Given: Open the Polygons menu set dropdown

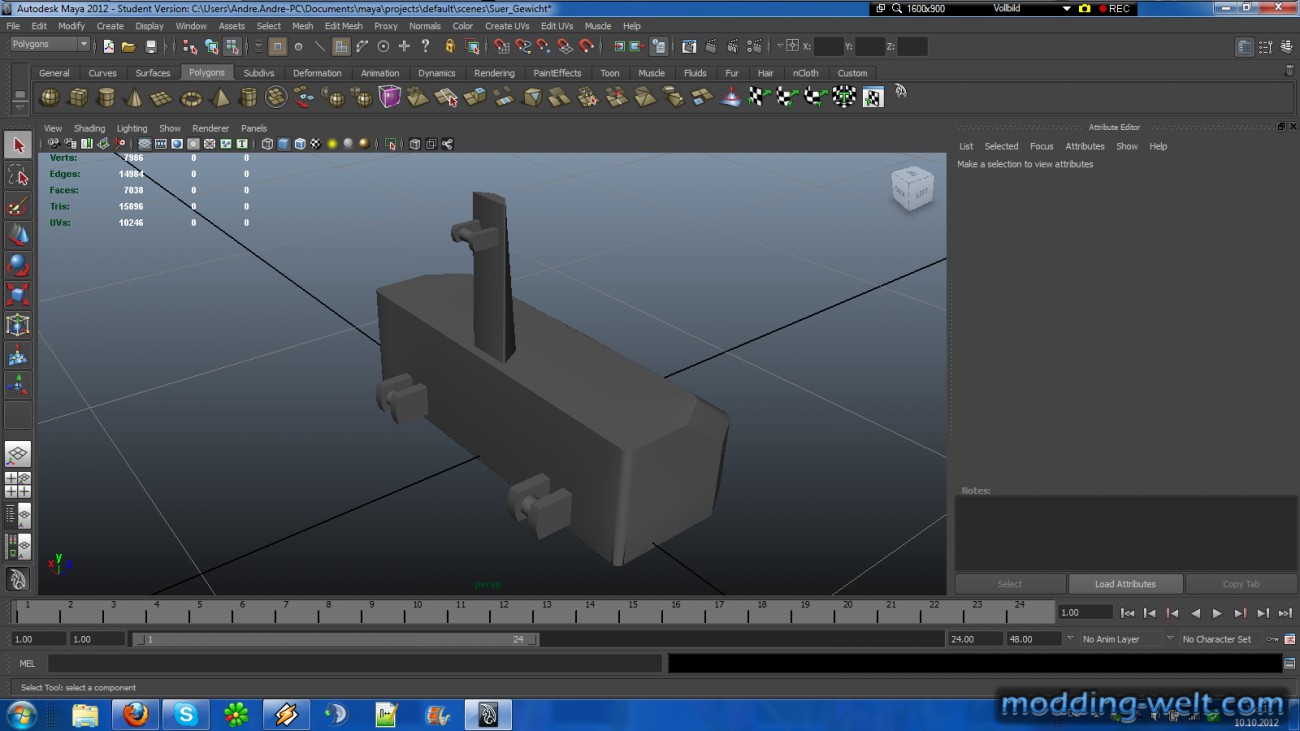Looking at the screenshot, I should coord(50,45).
